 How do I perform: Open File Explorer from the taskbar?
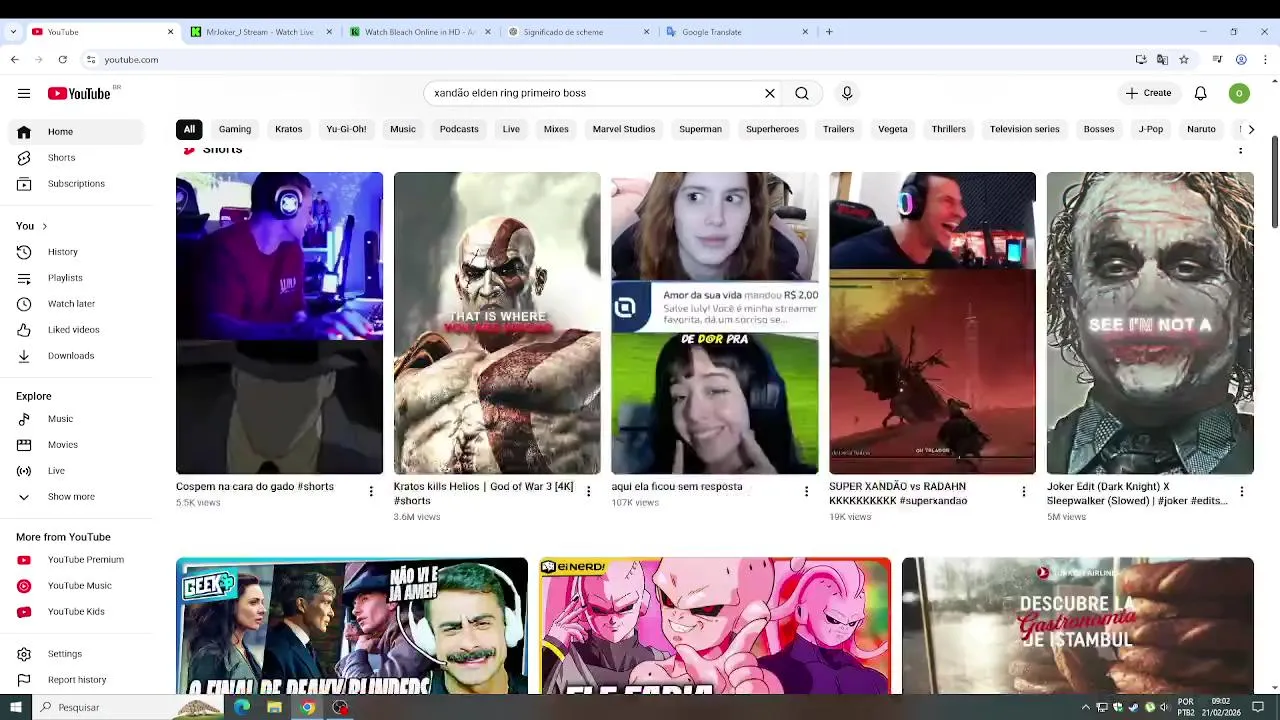(x=274, y=707)
